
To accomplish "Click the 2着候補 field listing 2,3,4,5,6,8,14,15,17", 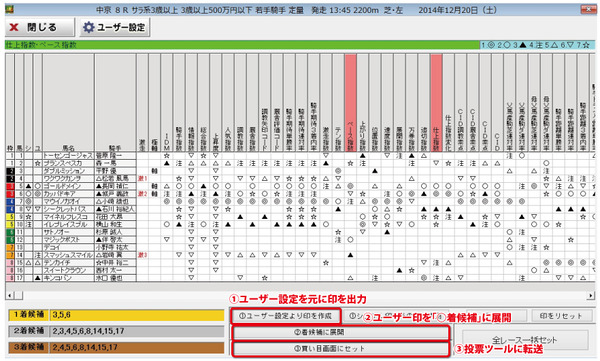I will pyautogui.click(x=137, y=331).
